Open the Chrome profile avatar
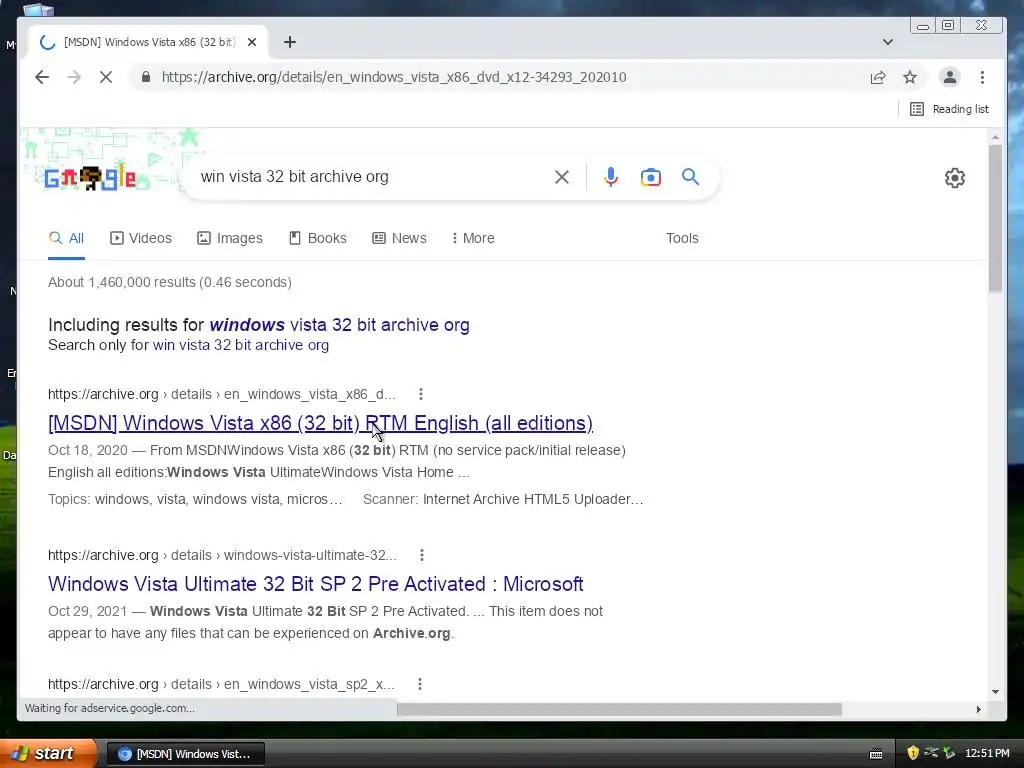The width and height of the screenshot is (1024, 768). [950, 77]
